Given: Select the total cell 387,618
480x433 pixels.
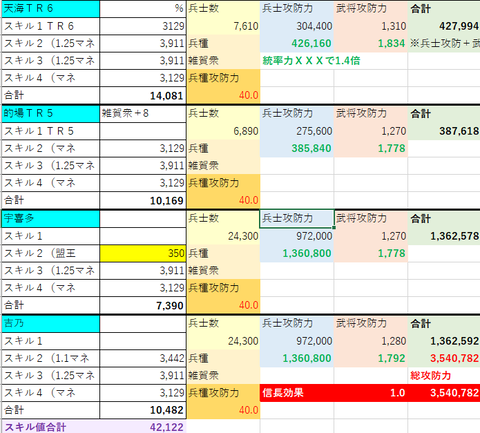Looking at the screenshot, I should click(x=444, y=131).
